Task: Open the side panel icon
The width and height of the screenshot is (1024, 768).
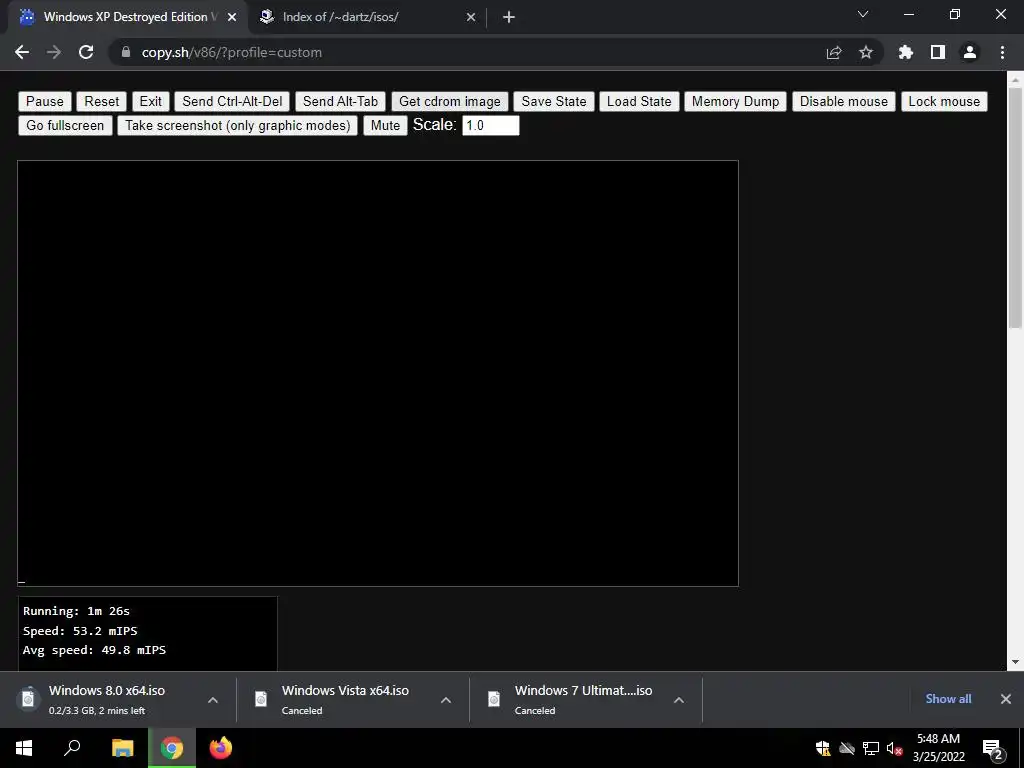Action: (938, 52)
